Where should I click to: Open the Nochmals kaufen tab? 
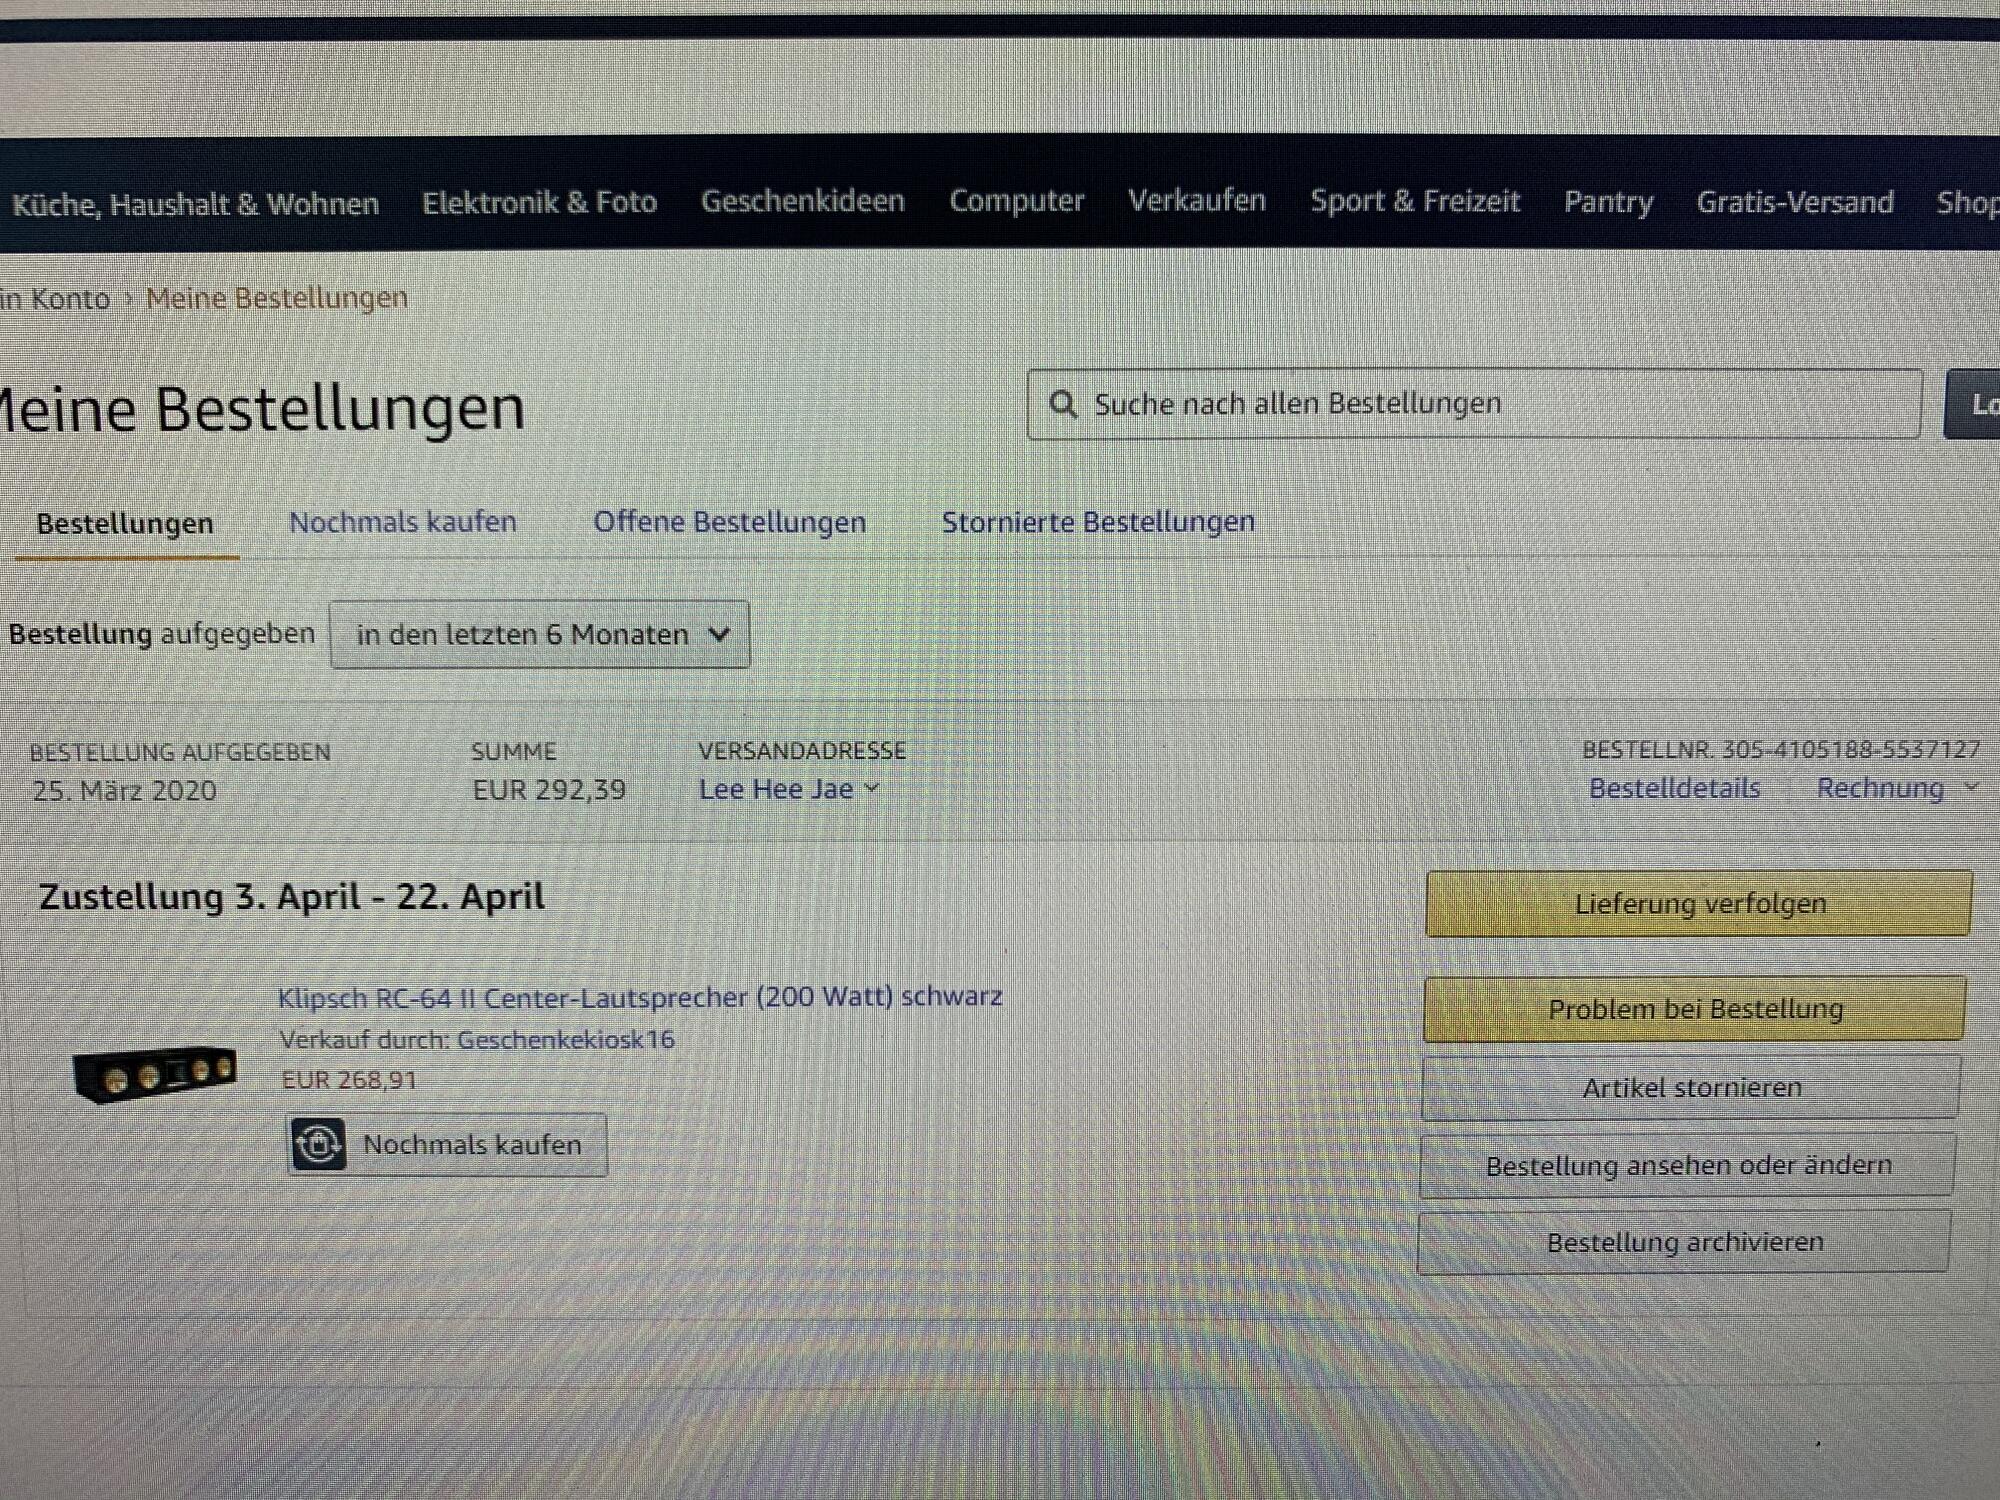tap(402, 522)
